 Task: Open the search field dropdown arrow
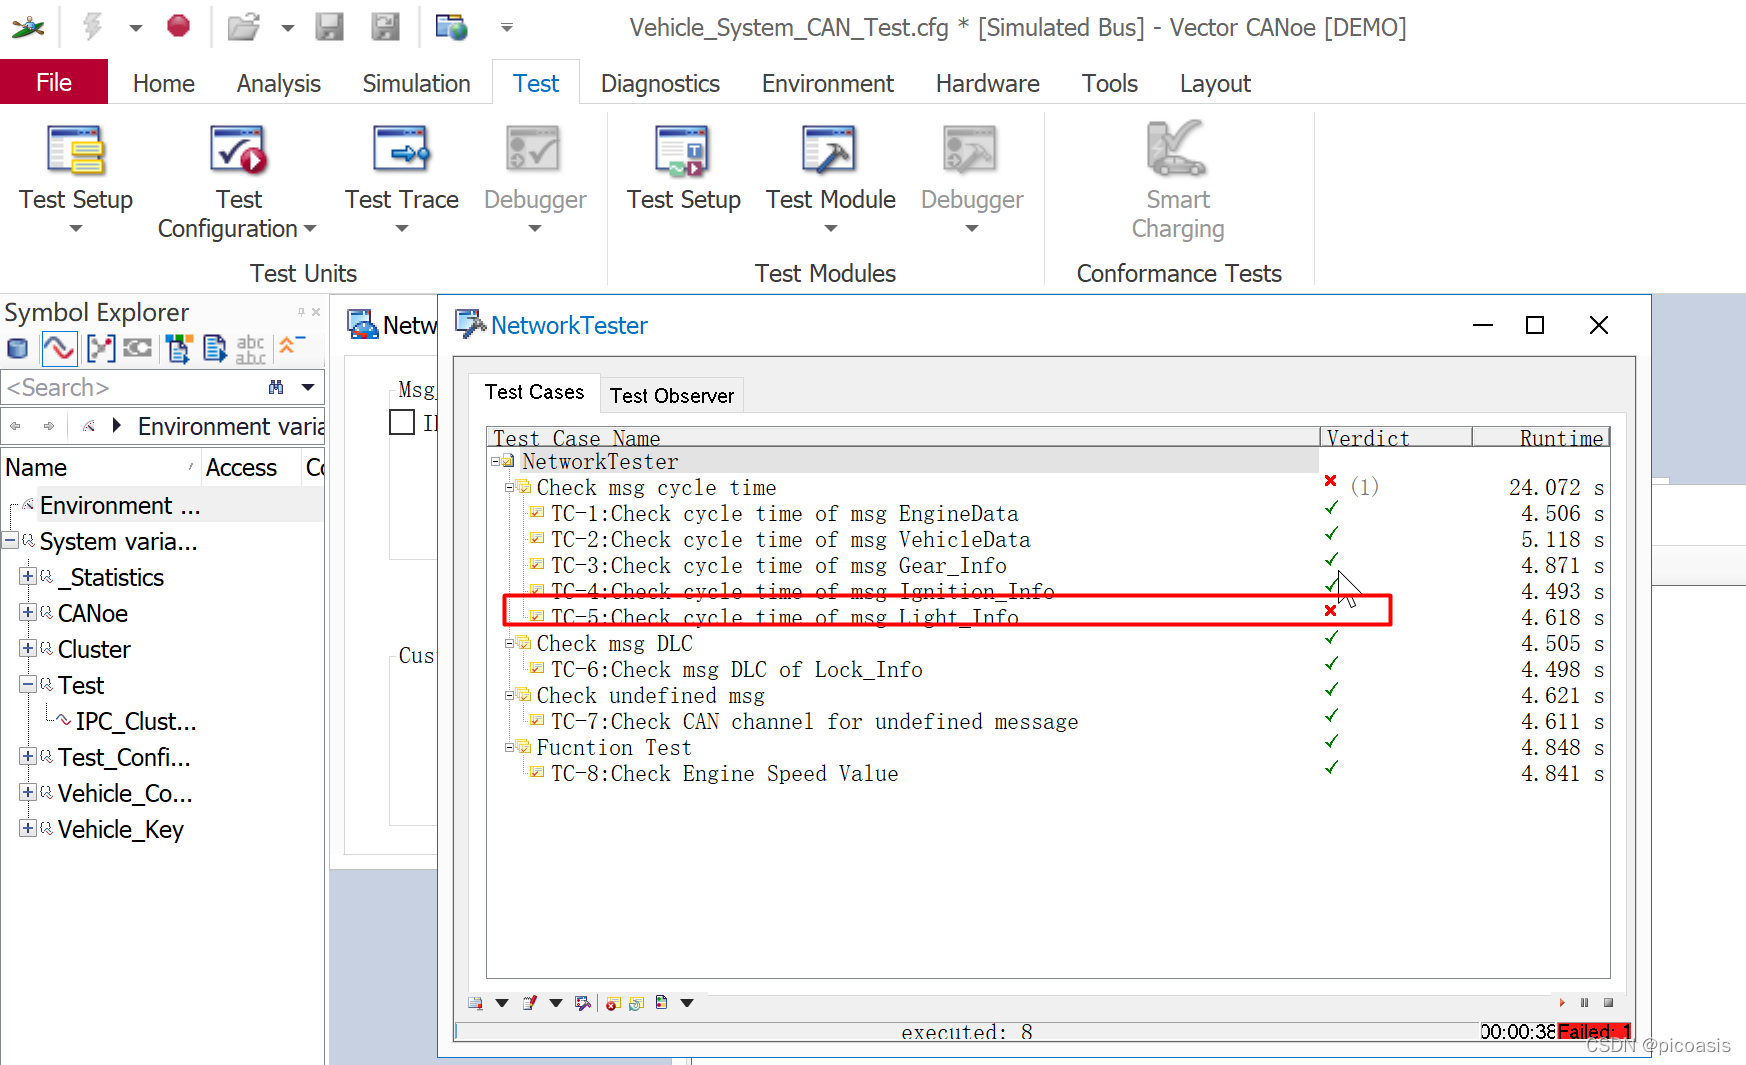point(308,387)
